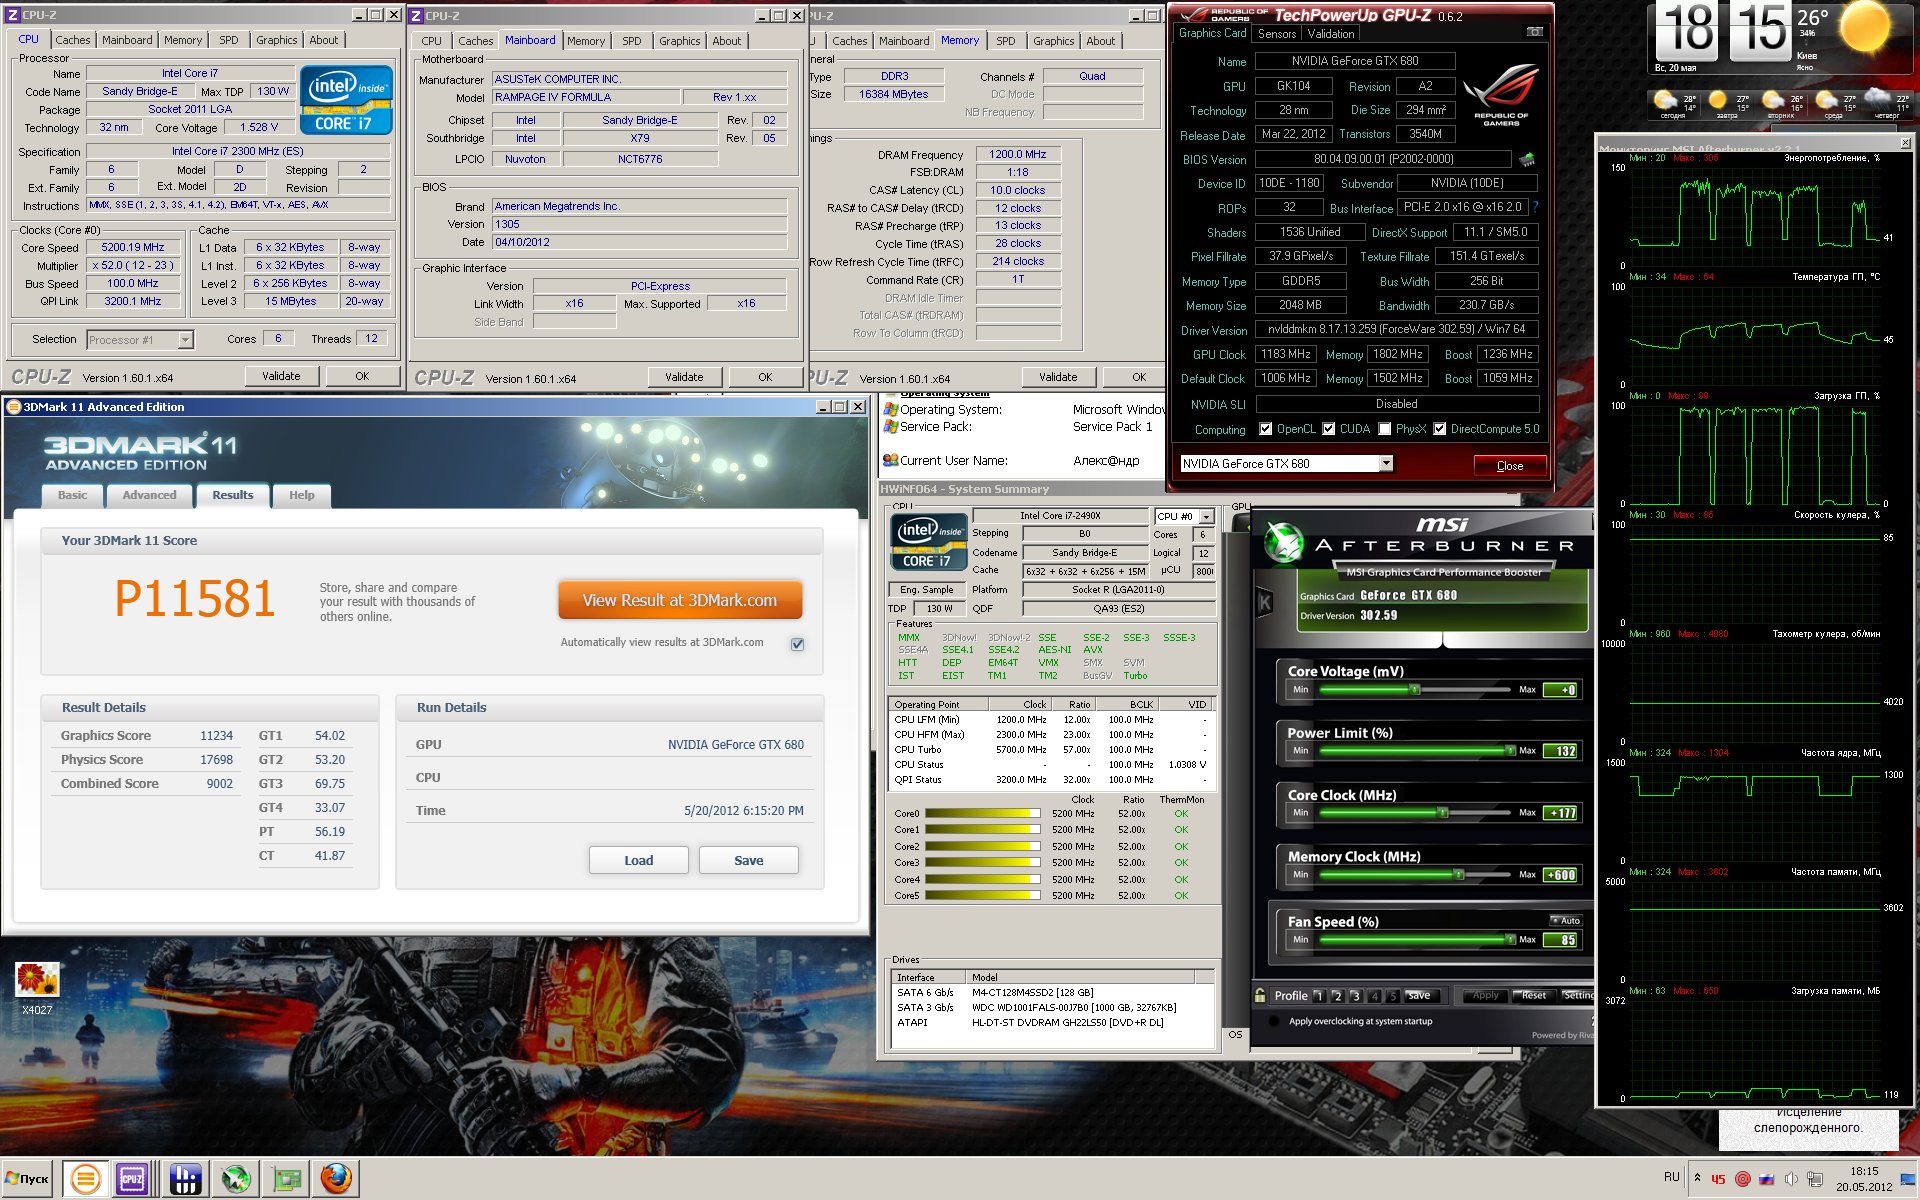Adjust Memory Clock slider handle
The height and width of the screenshot is (1200, 1920).
(x=1459, y=874)
